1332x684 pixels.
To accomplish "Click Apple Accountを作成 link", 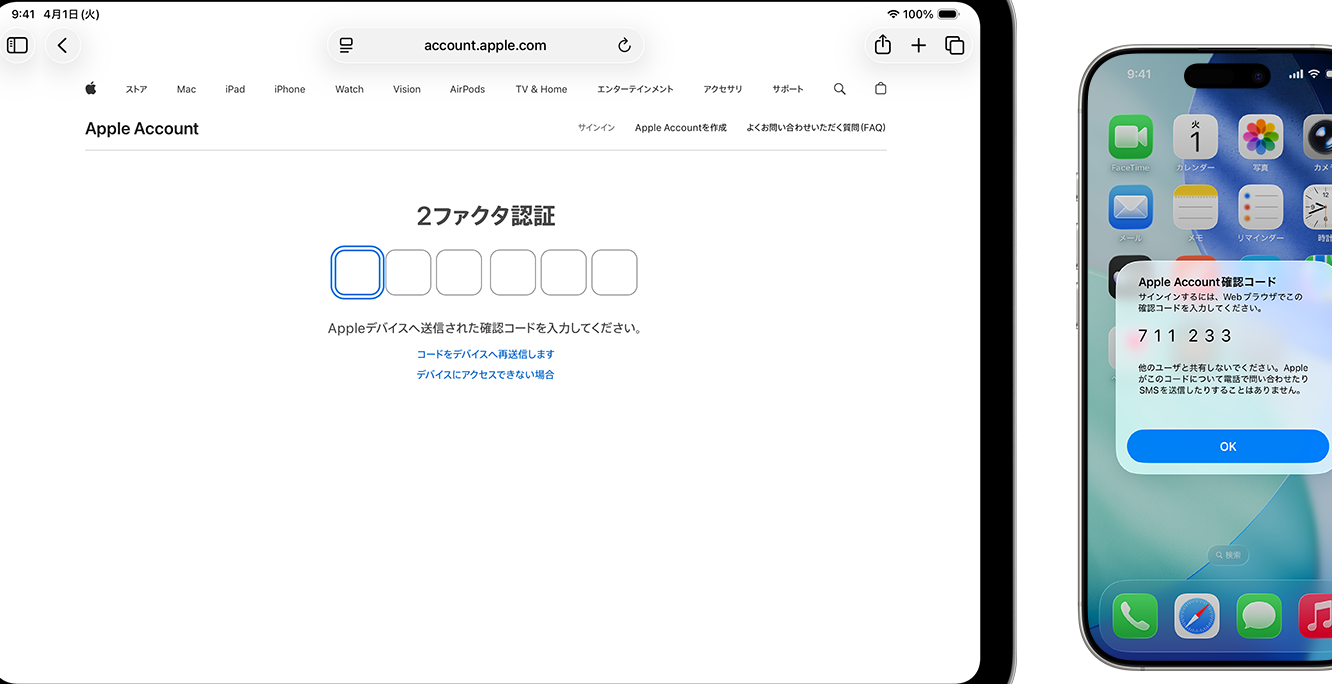I will click(681, 128).
